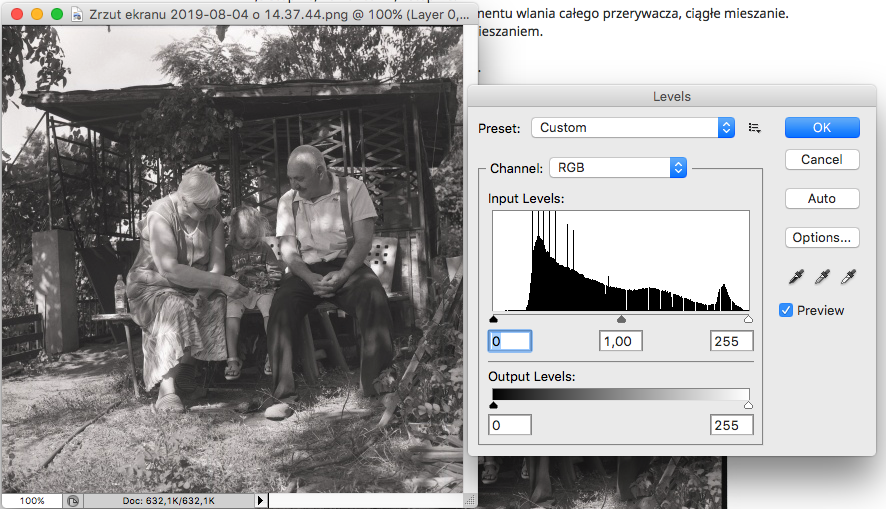This screenshot has width=886, height=509.
Task: Open the Channel dropdown showing RGB
Action: tap(618, 168)
